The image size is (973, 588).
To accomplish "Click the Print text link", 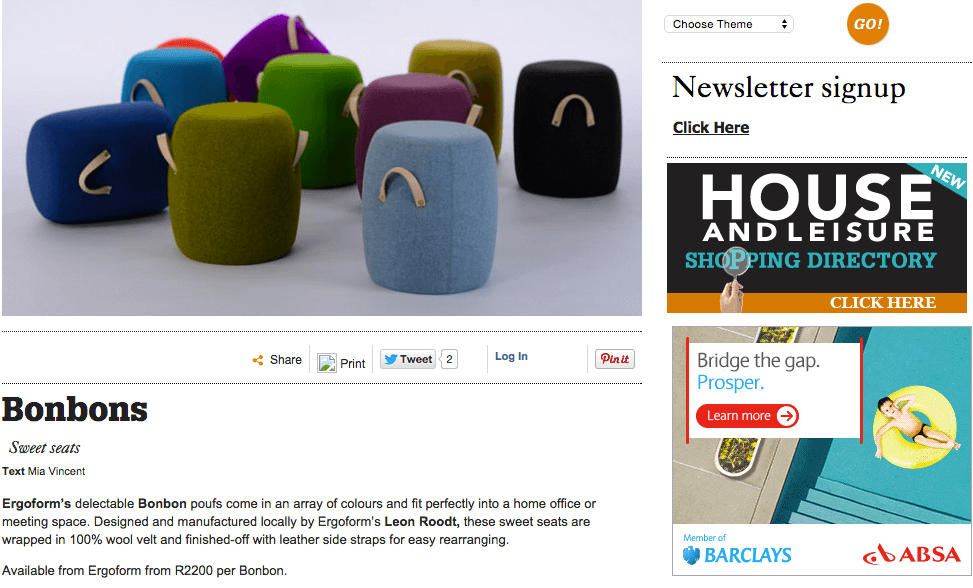I will 352,363.
